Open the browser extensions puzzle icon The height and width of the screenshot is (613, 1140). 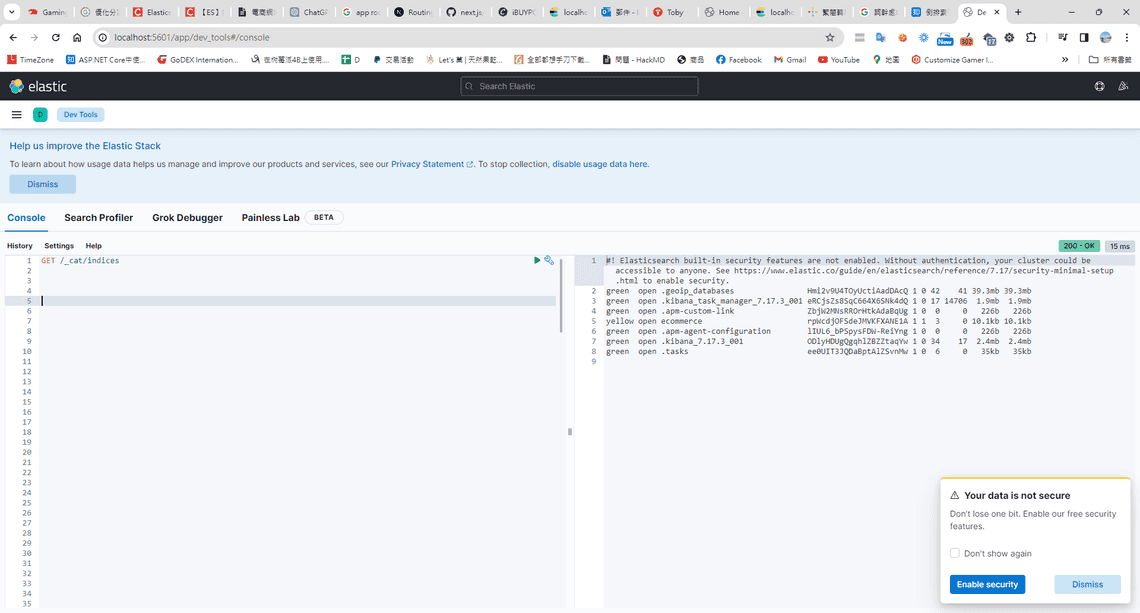1031,37
